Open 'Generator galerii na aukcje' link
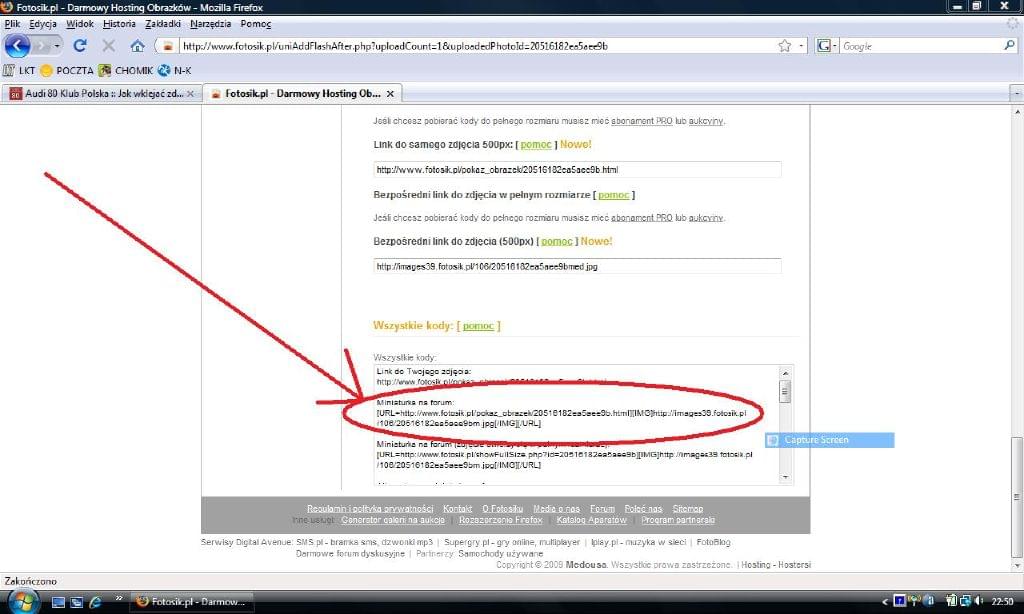The image size is (1024, 614). click(392, 520)
